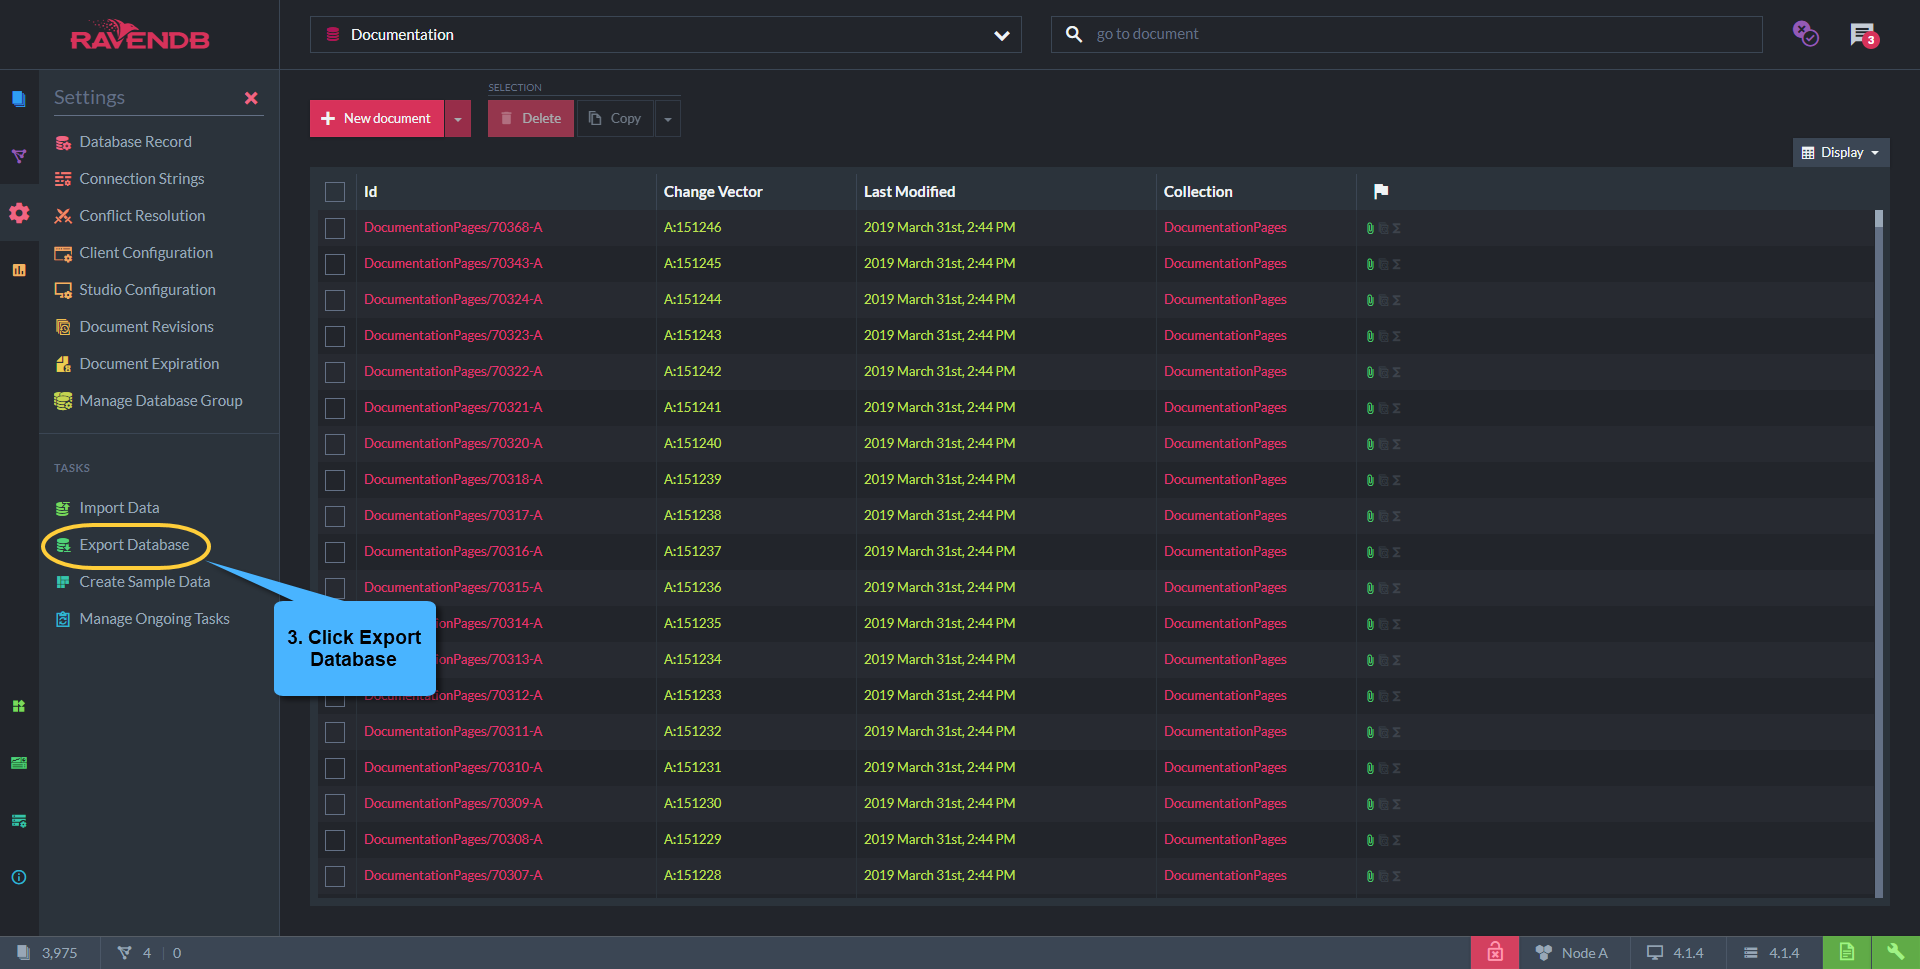
Task: Check the box for DocumentationPages/70307-A
Action: click(x=335, y=876)
